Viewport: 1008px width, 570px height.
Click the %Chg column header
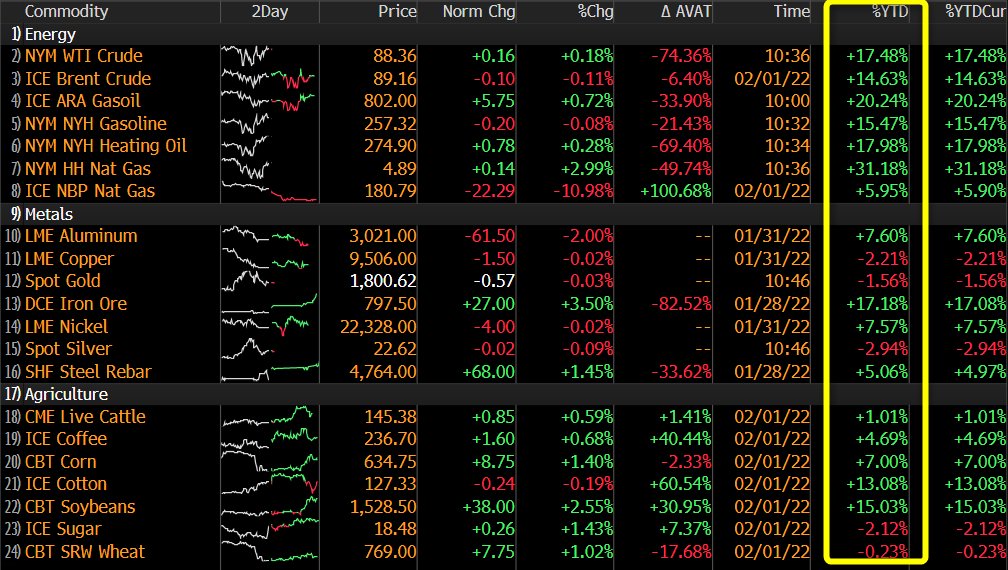point(595,12)
